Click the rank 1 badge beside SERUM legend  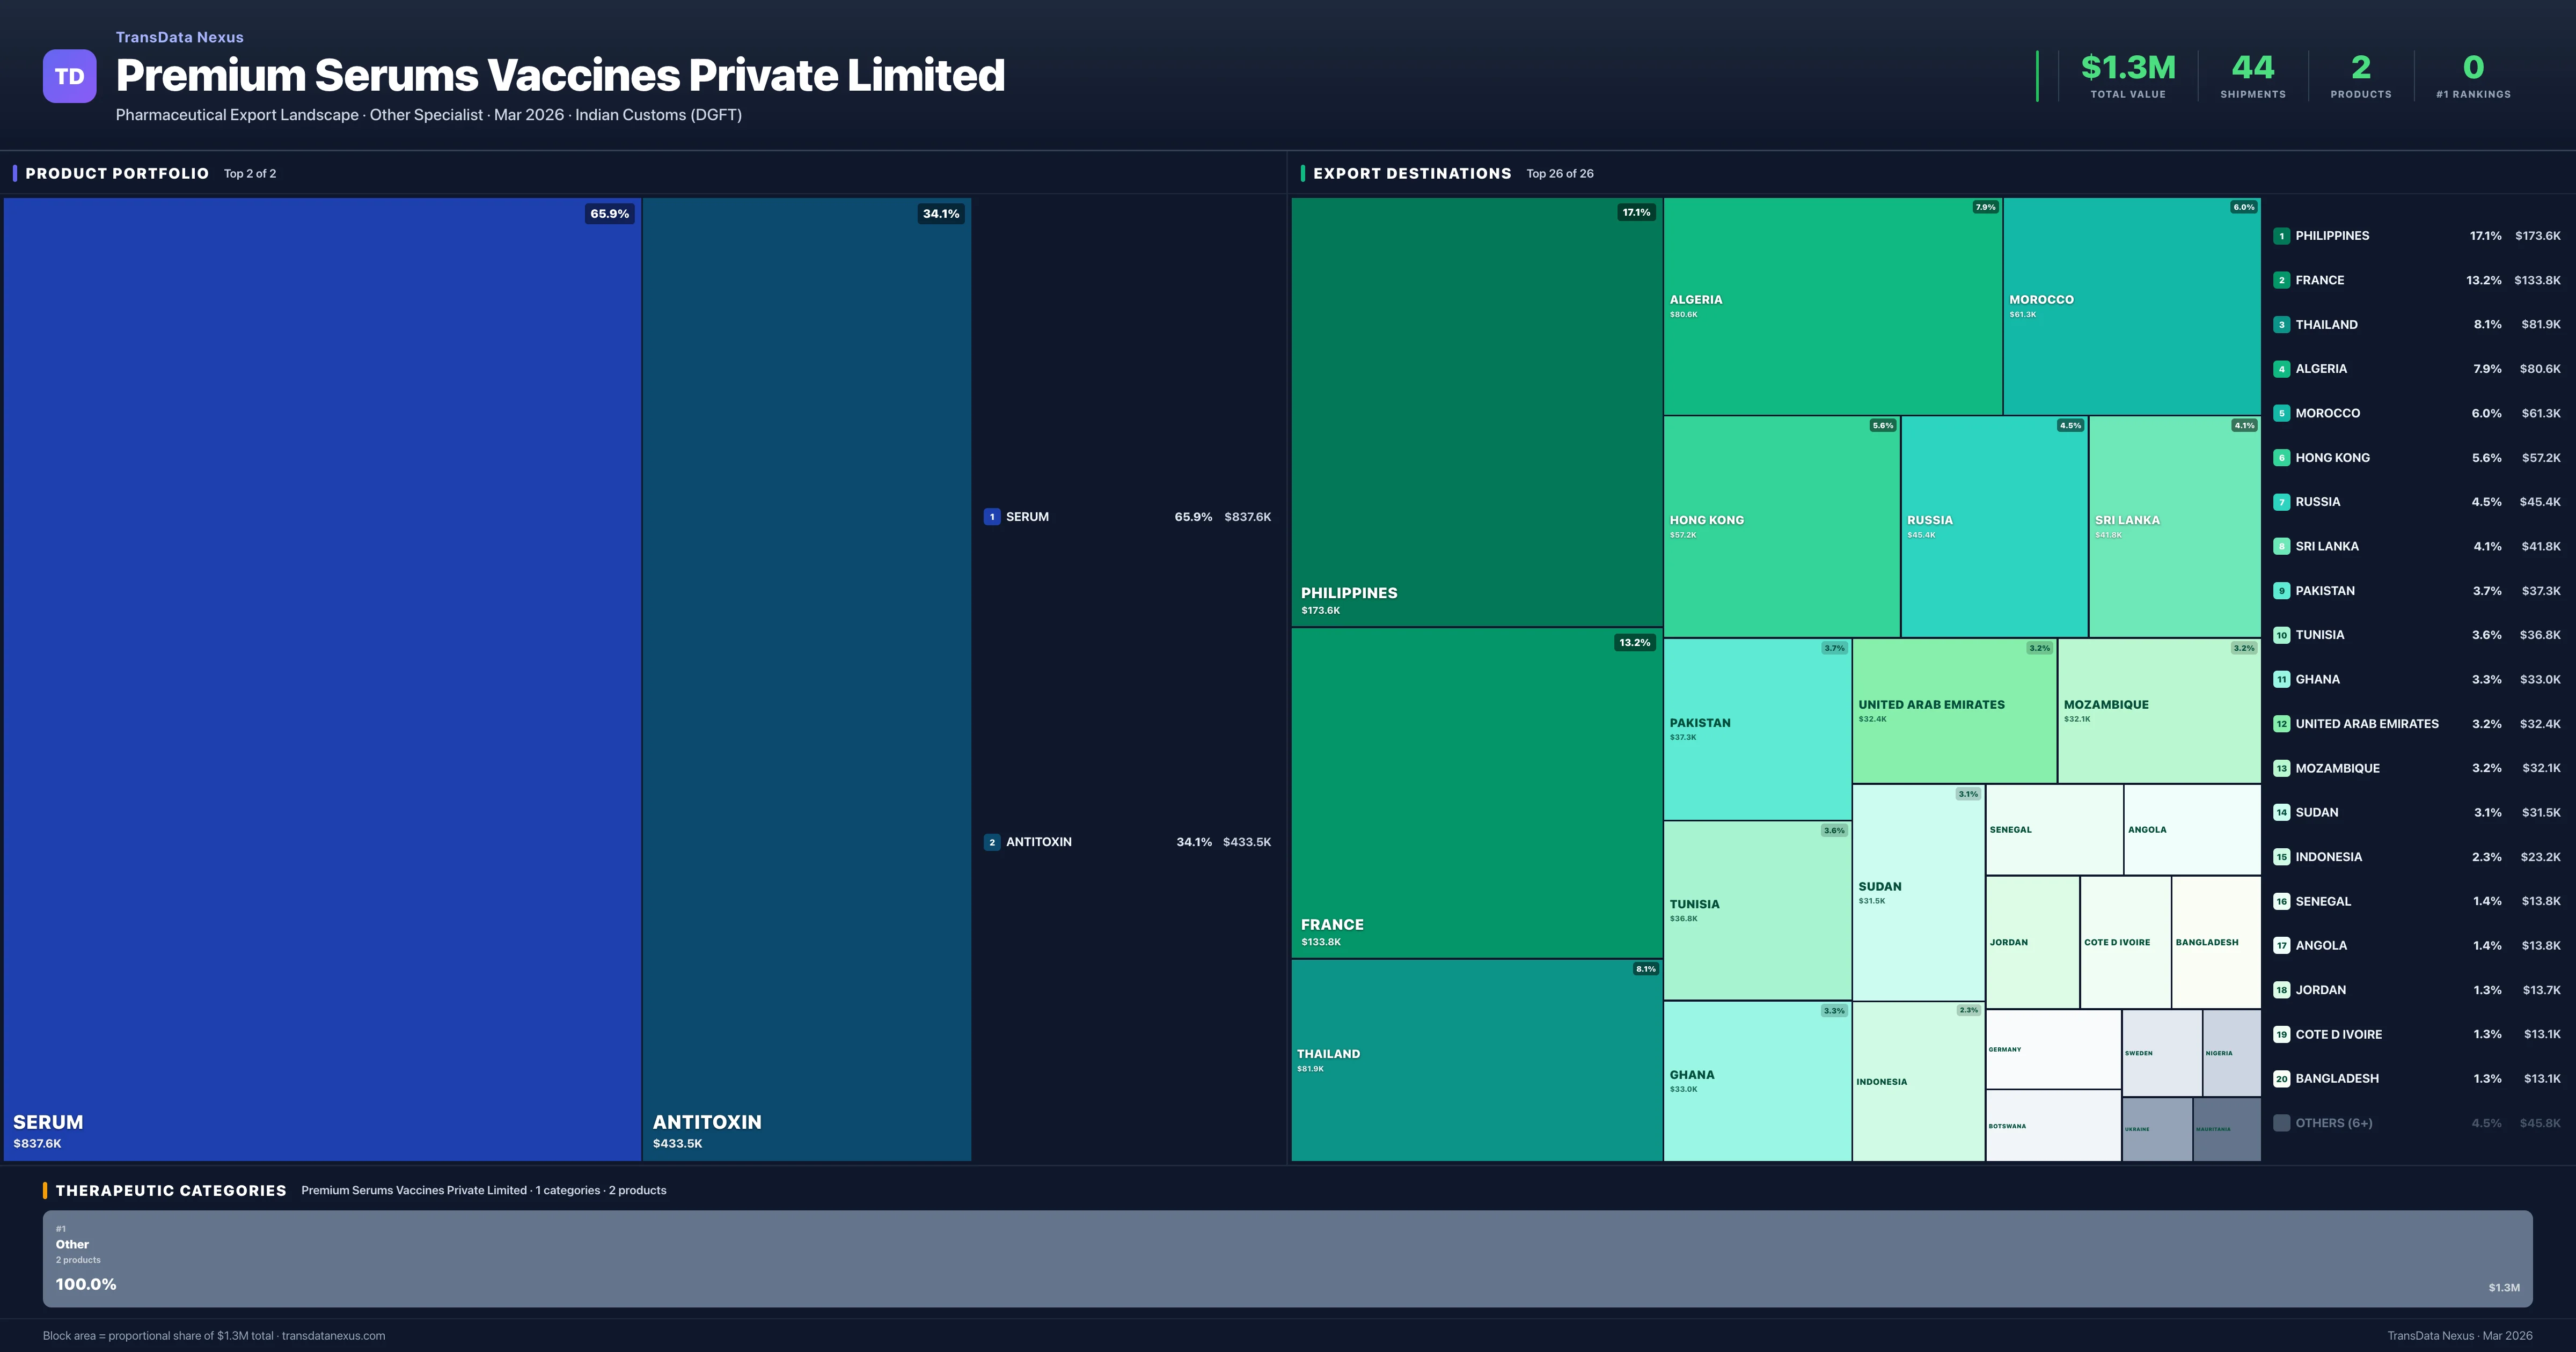coord(991,517)
